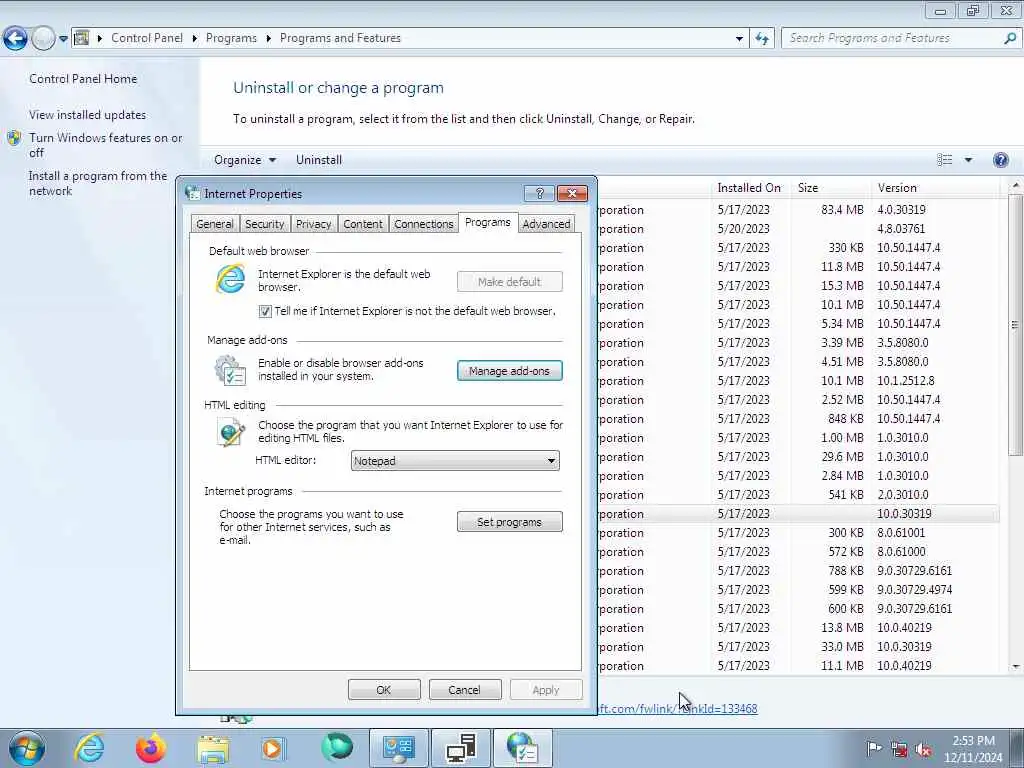Open Install a program from the network

(x=98, y=184)
